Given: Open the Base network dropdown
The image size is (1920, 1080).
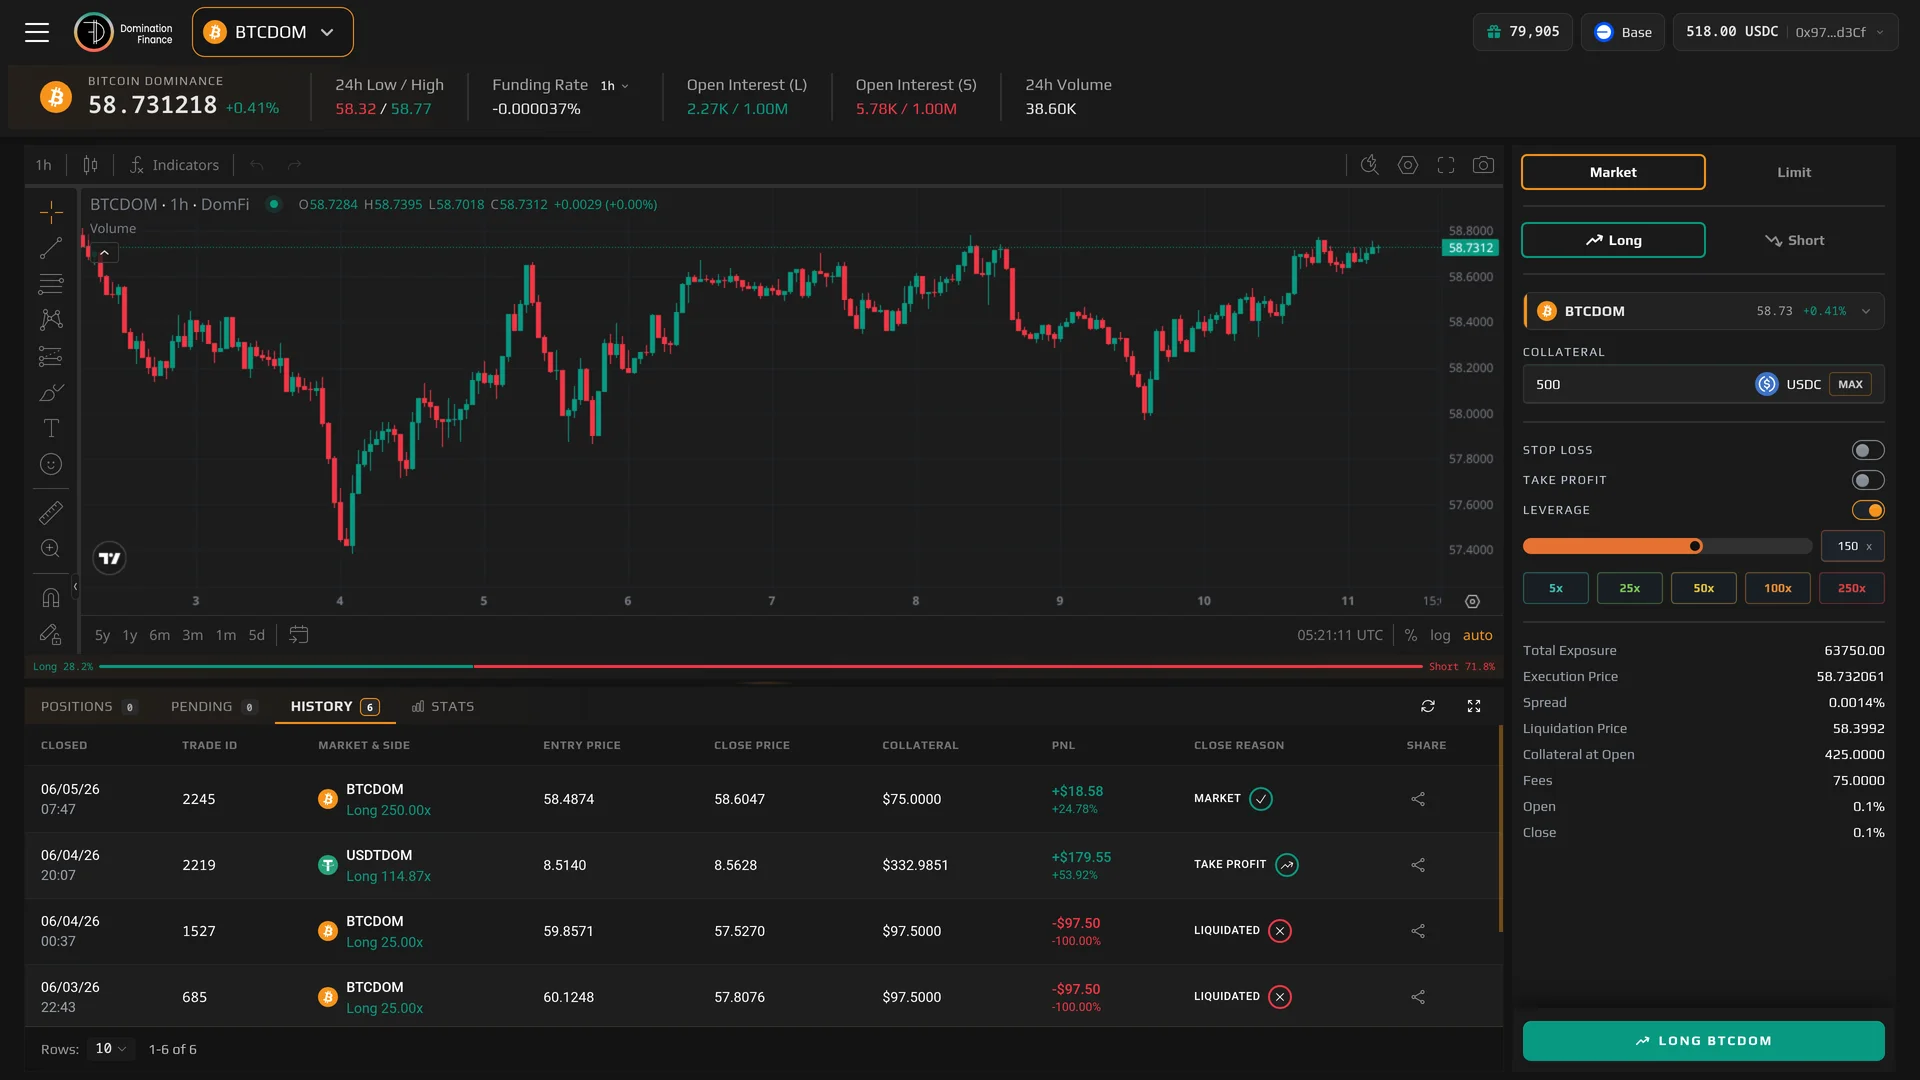Looking at the screenshot, I should tap(1622, 32).
